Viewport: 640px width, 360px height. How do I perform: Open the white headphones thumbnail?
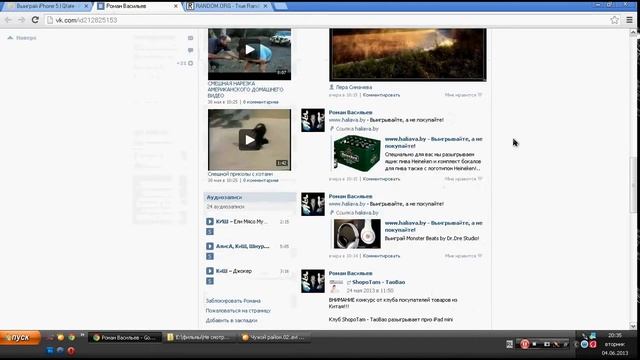pos(357,234)
